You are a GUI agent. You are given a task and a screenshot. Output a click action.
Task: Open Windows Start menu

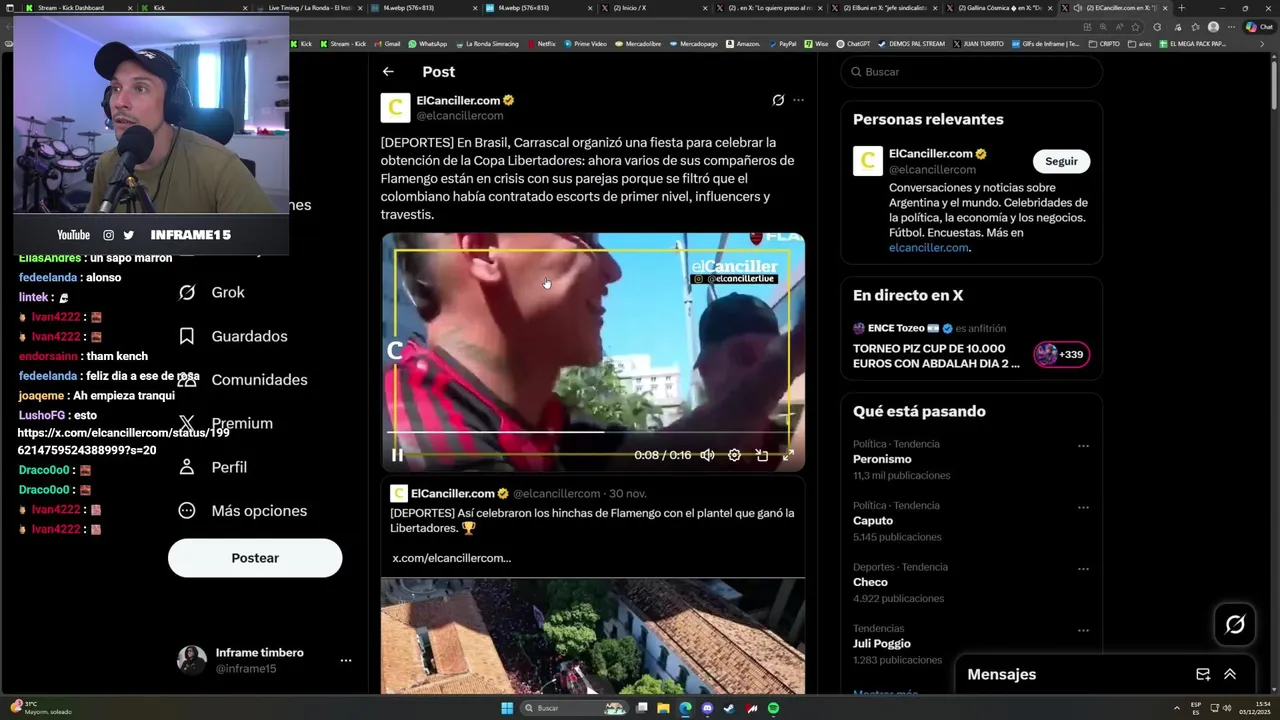click(x=507, y=708)
